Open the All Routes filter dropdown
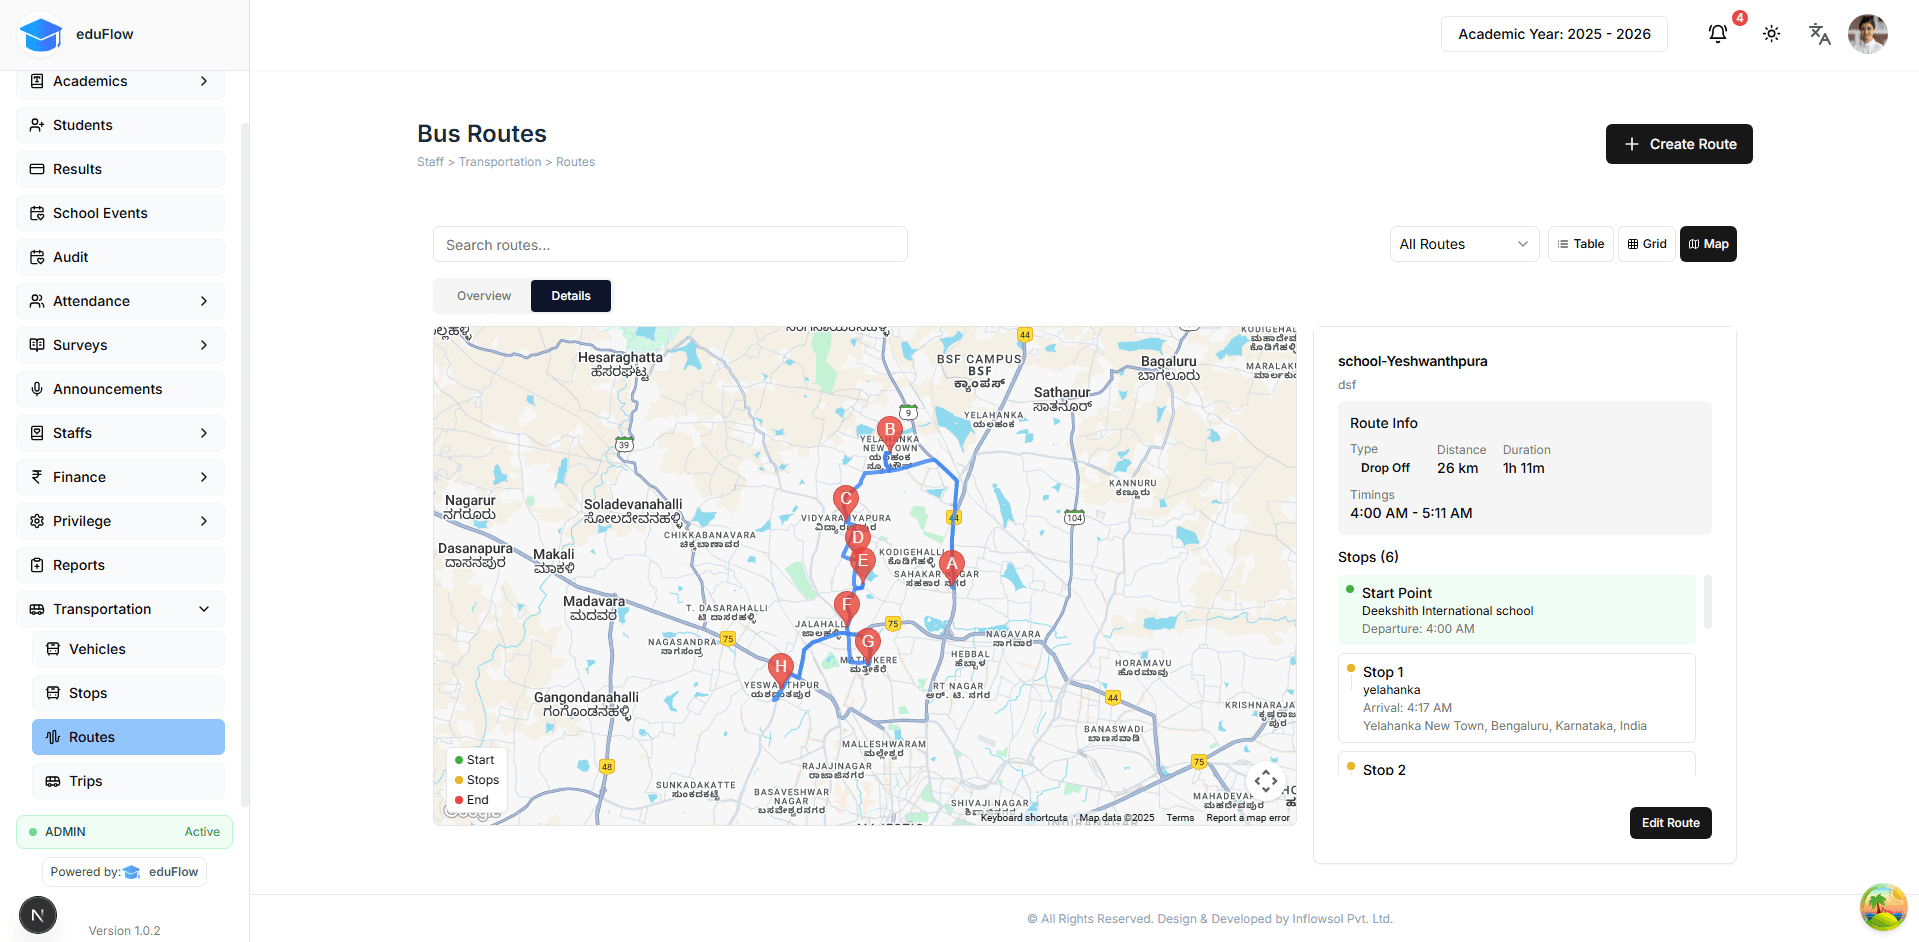This screenshot has height=942, width=1919. click(x=1464, y=244)
